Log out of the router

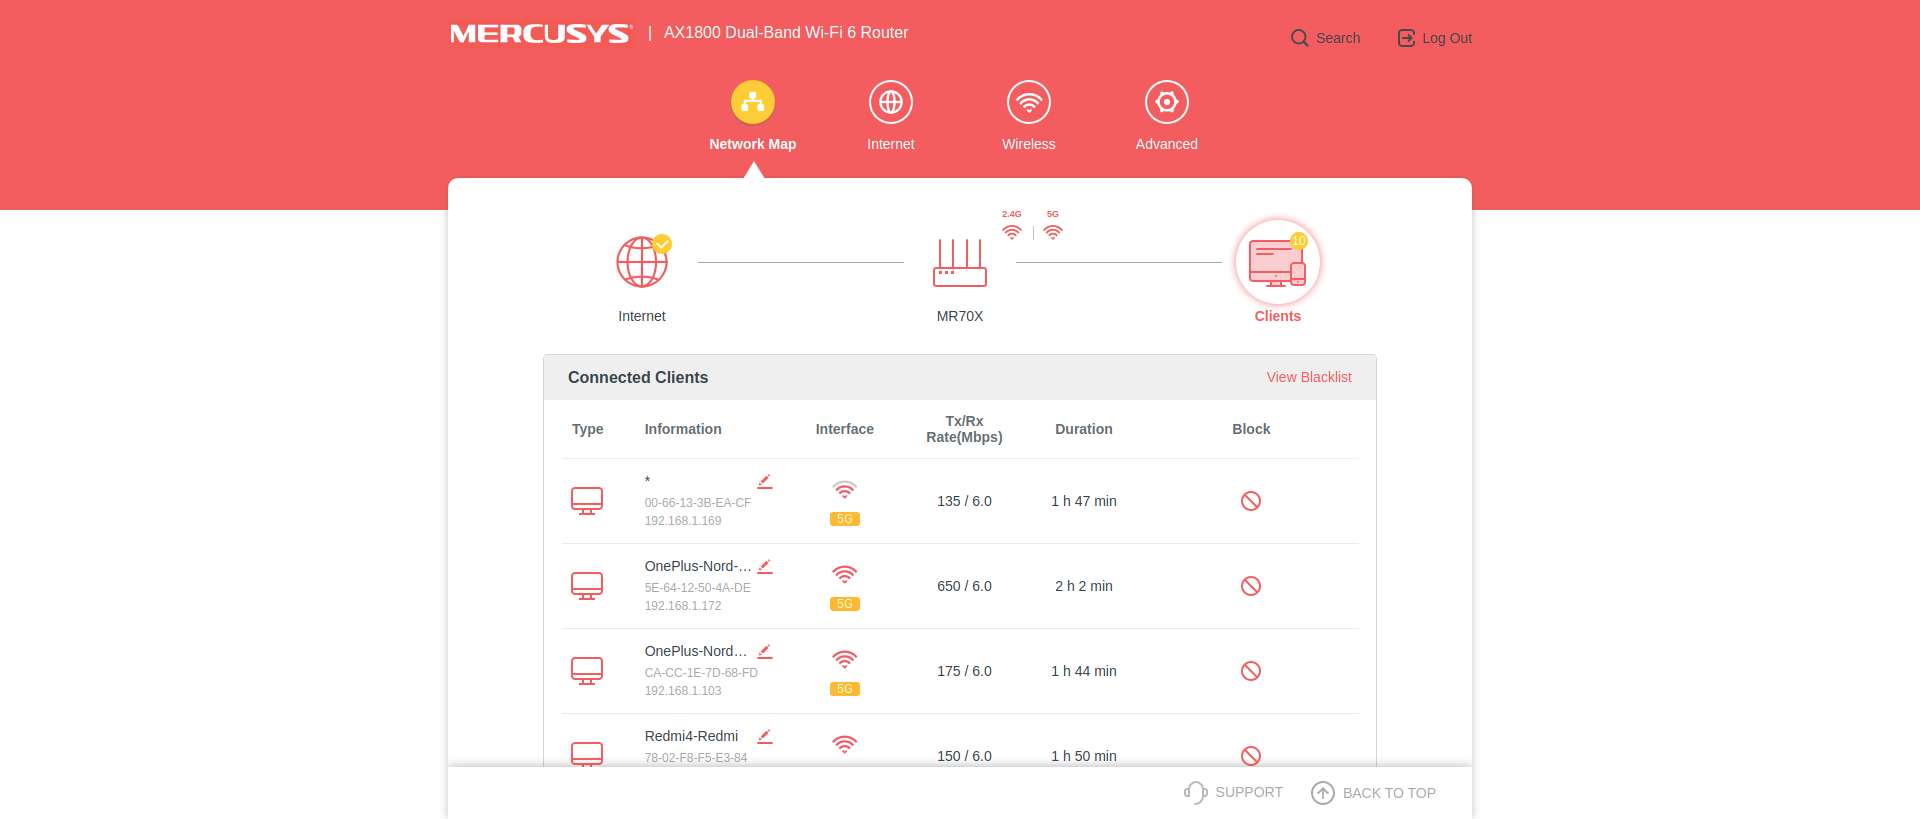pos(1434,38)
